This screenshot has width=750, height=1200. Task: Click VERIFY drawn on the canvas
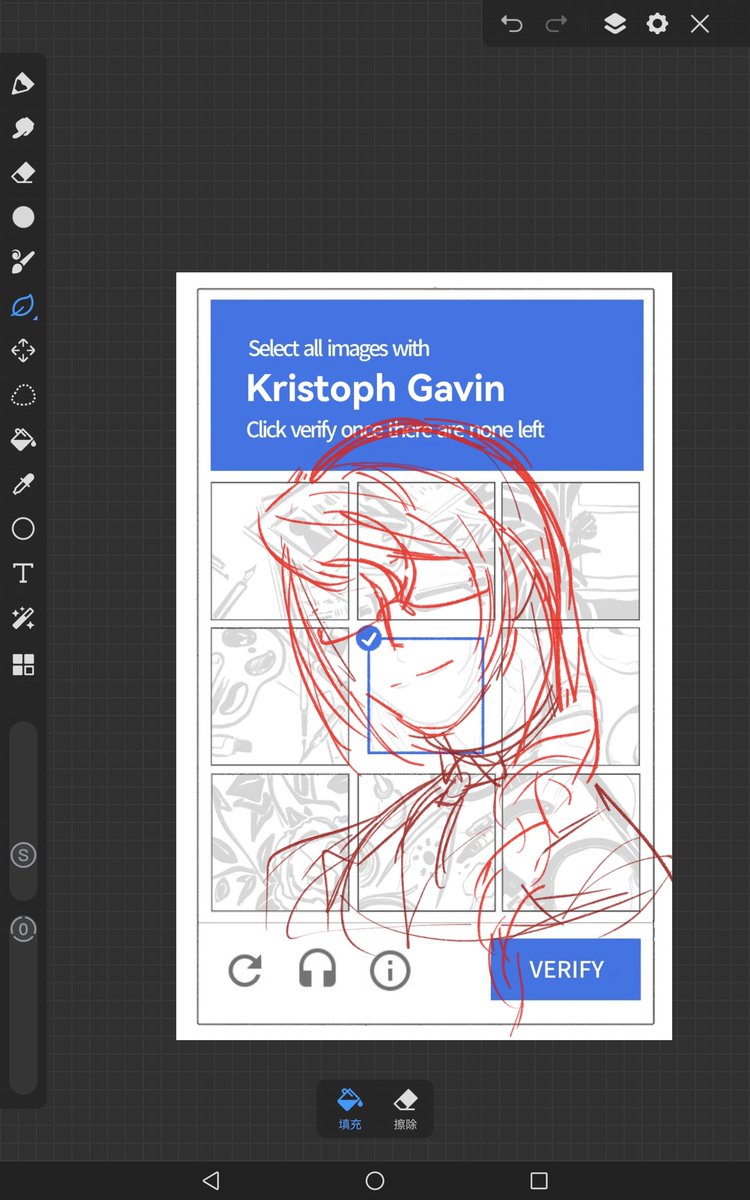[566, 969]
